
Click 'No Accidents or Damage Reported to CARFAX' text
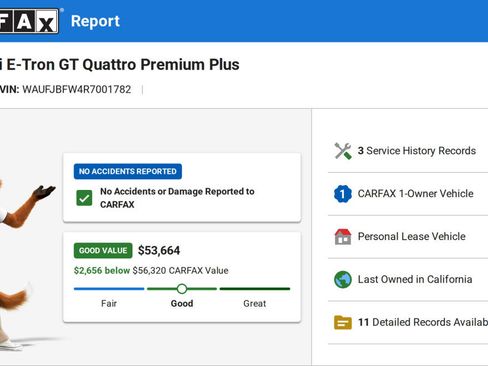[x=177, y=198]
